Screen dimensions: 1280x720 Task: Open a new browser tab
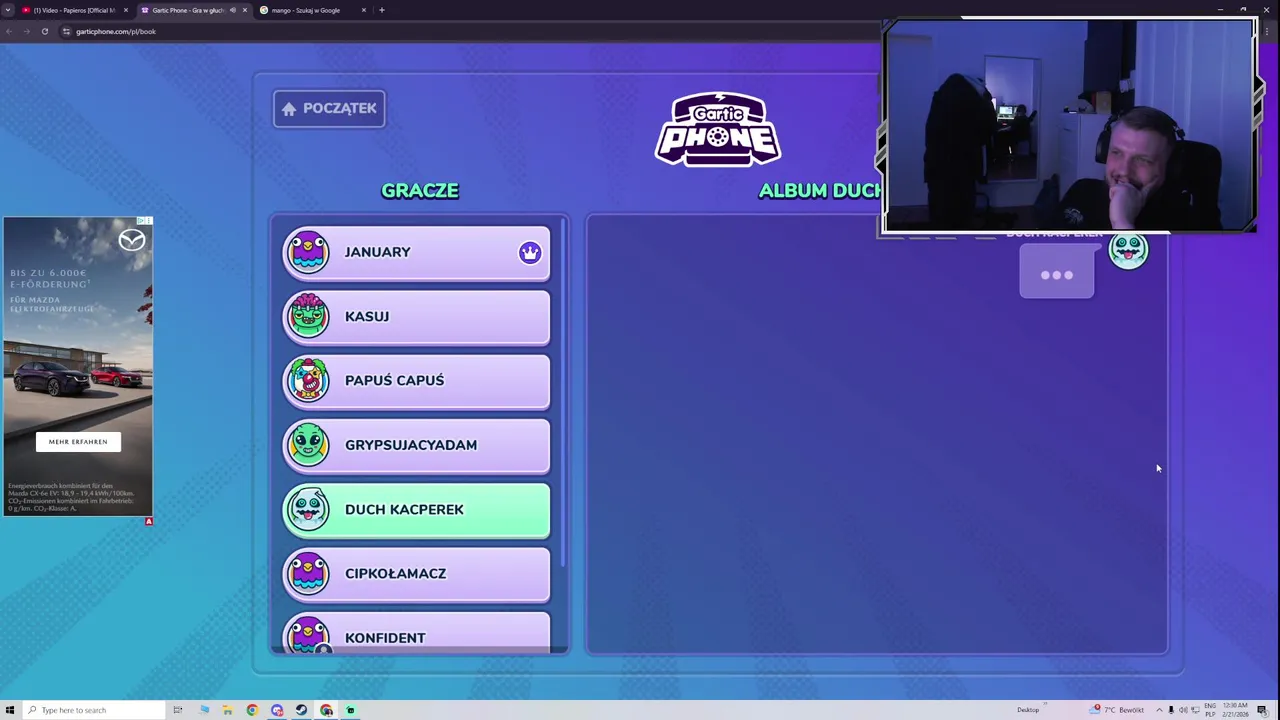[x=381, y=10]
